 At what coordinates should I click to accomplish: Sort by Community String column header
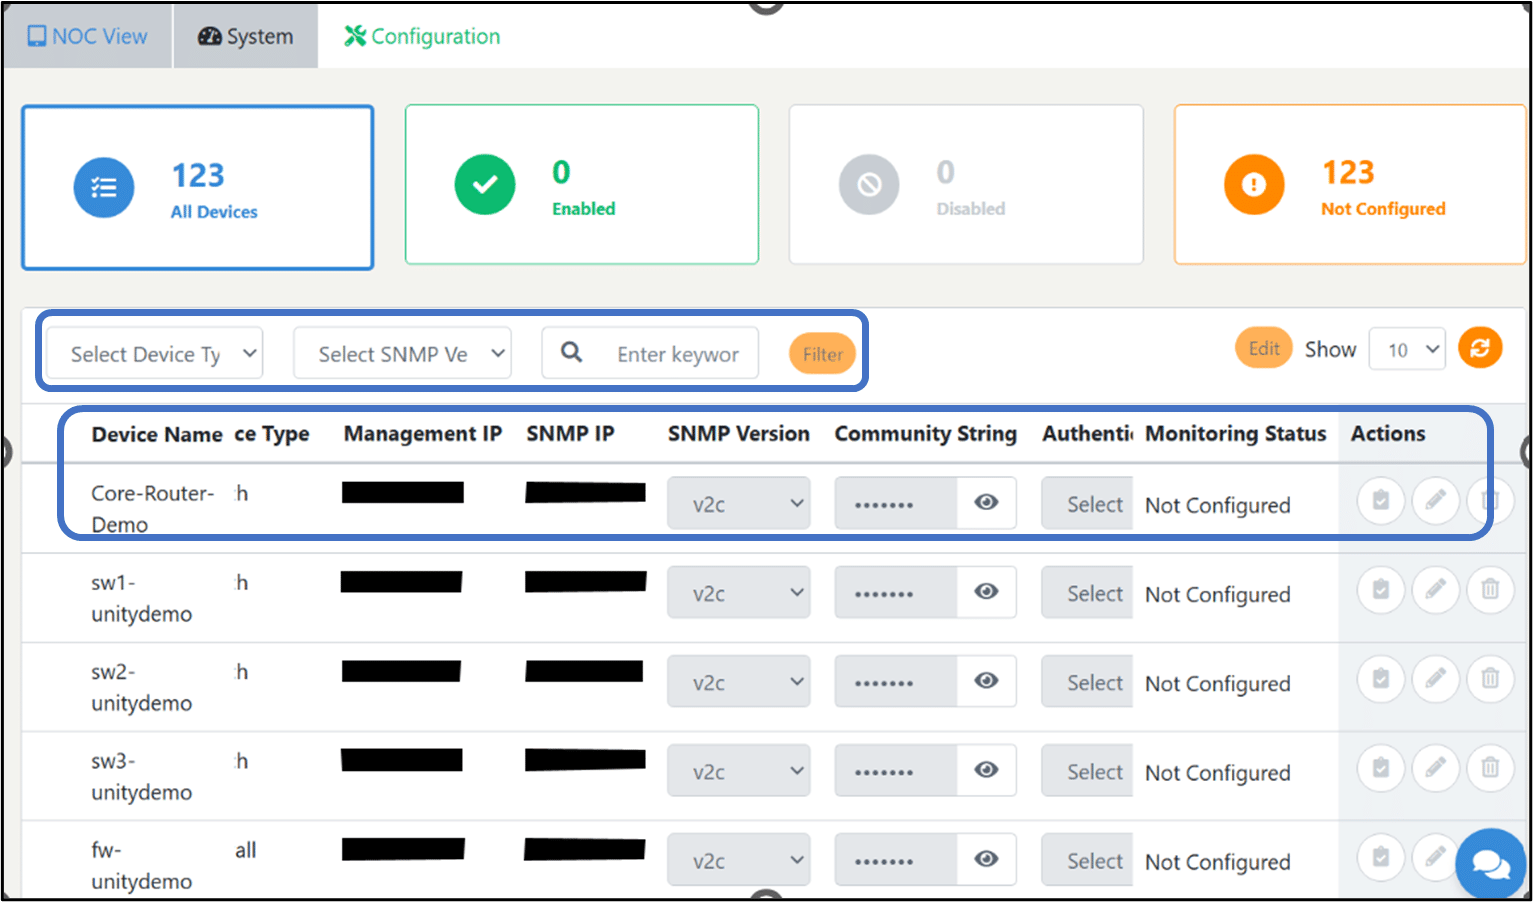[x=925, y=434]
